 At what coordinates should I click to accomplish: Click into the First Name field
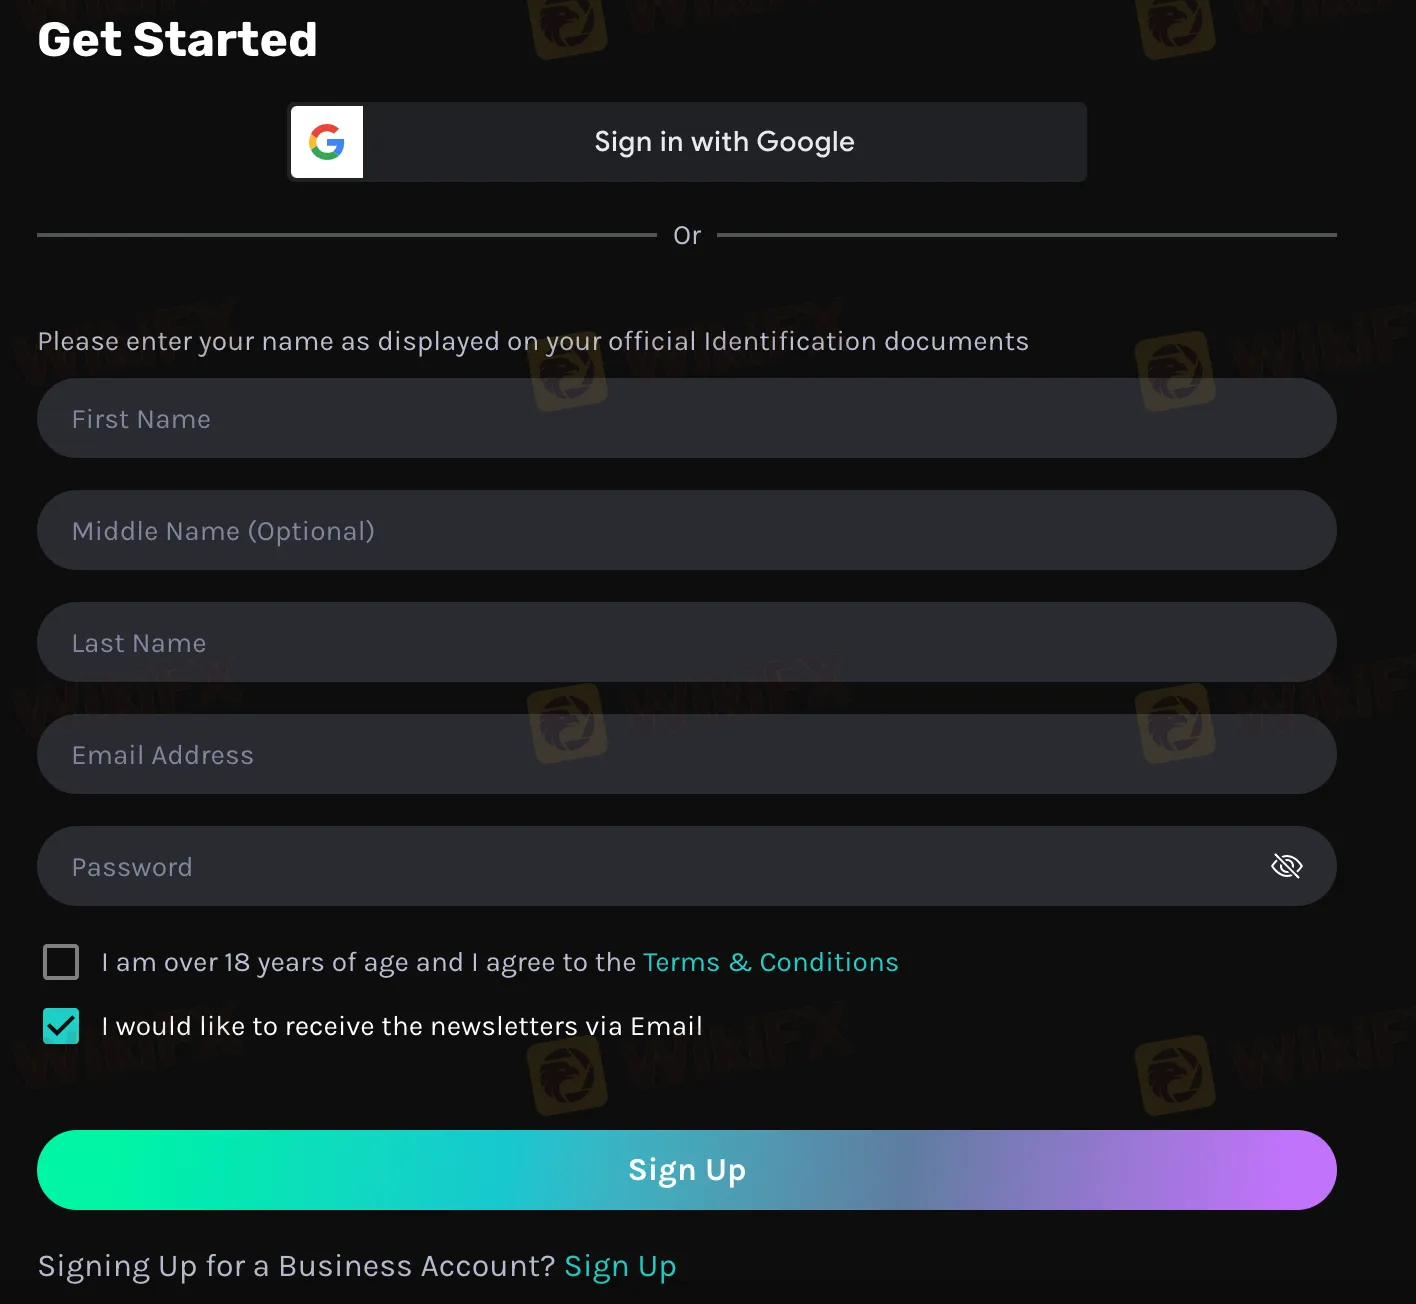click(687, 418)
